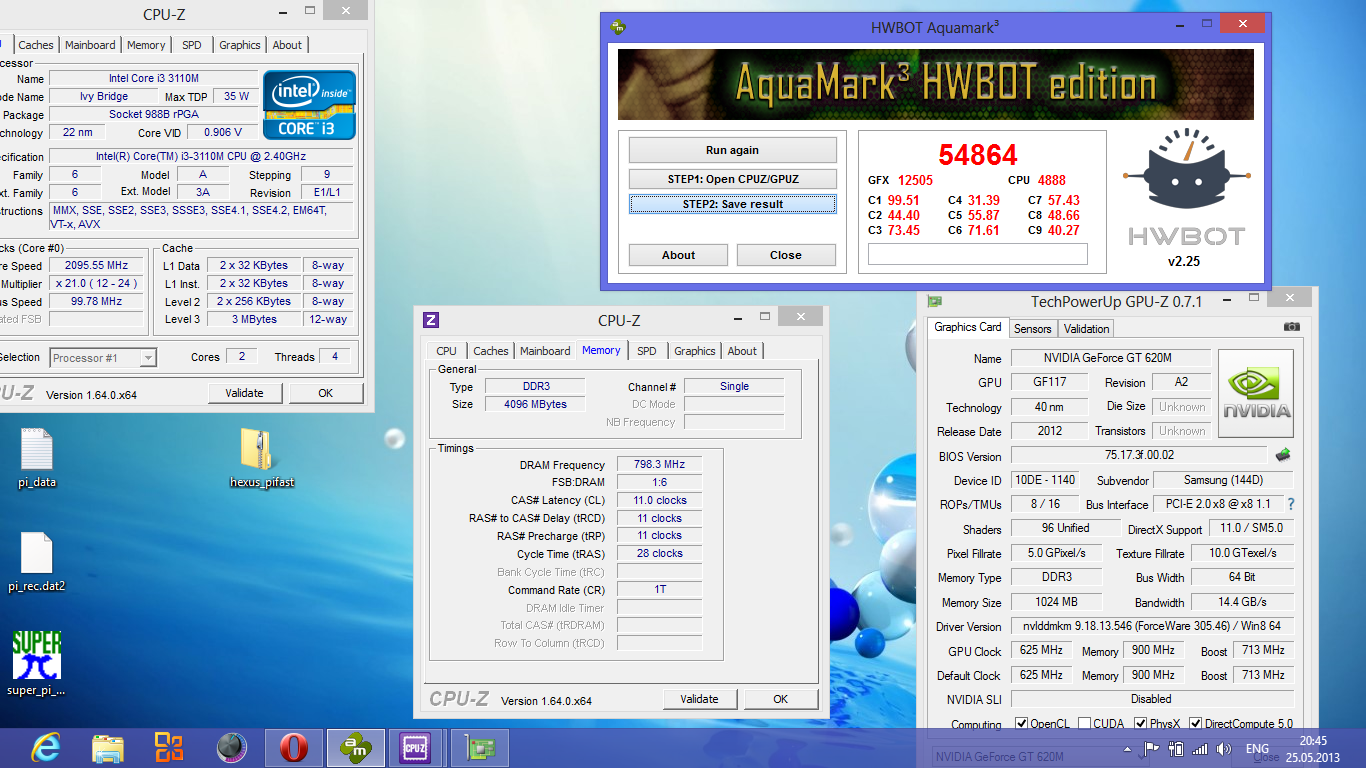Activate the Aquamark taskbar button

pos(355,747)
